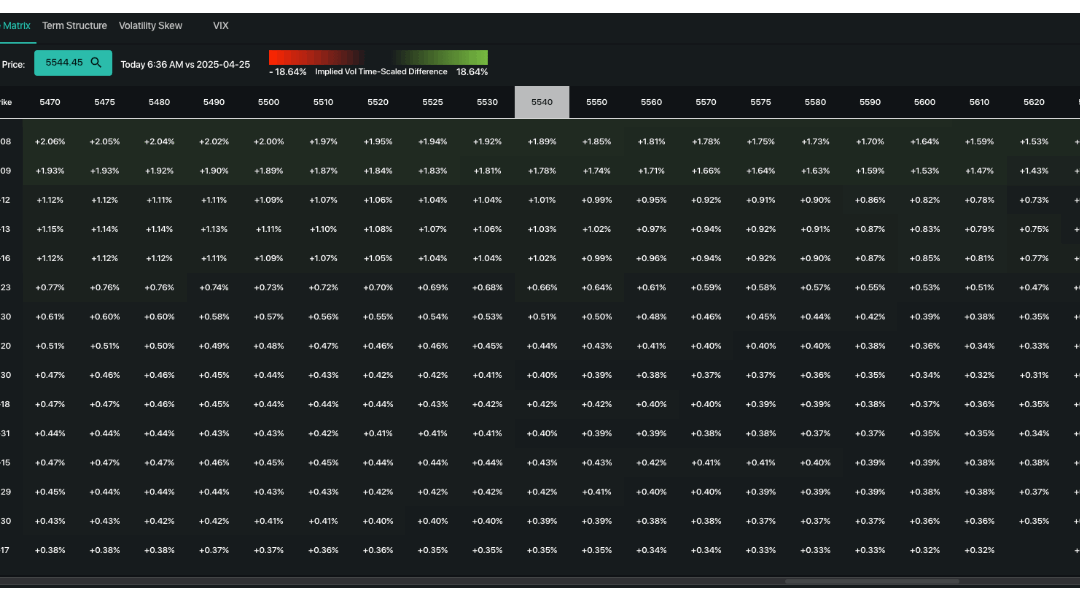The height and width of the screenshot is (597, 1080).
Task: Click the 5620 strike column header
Action: [1033, 102]
